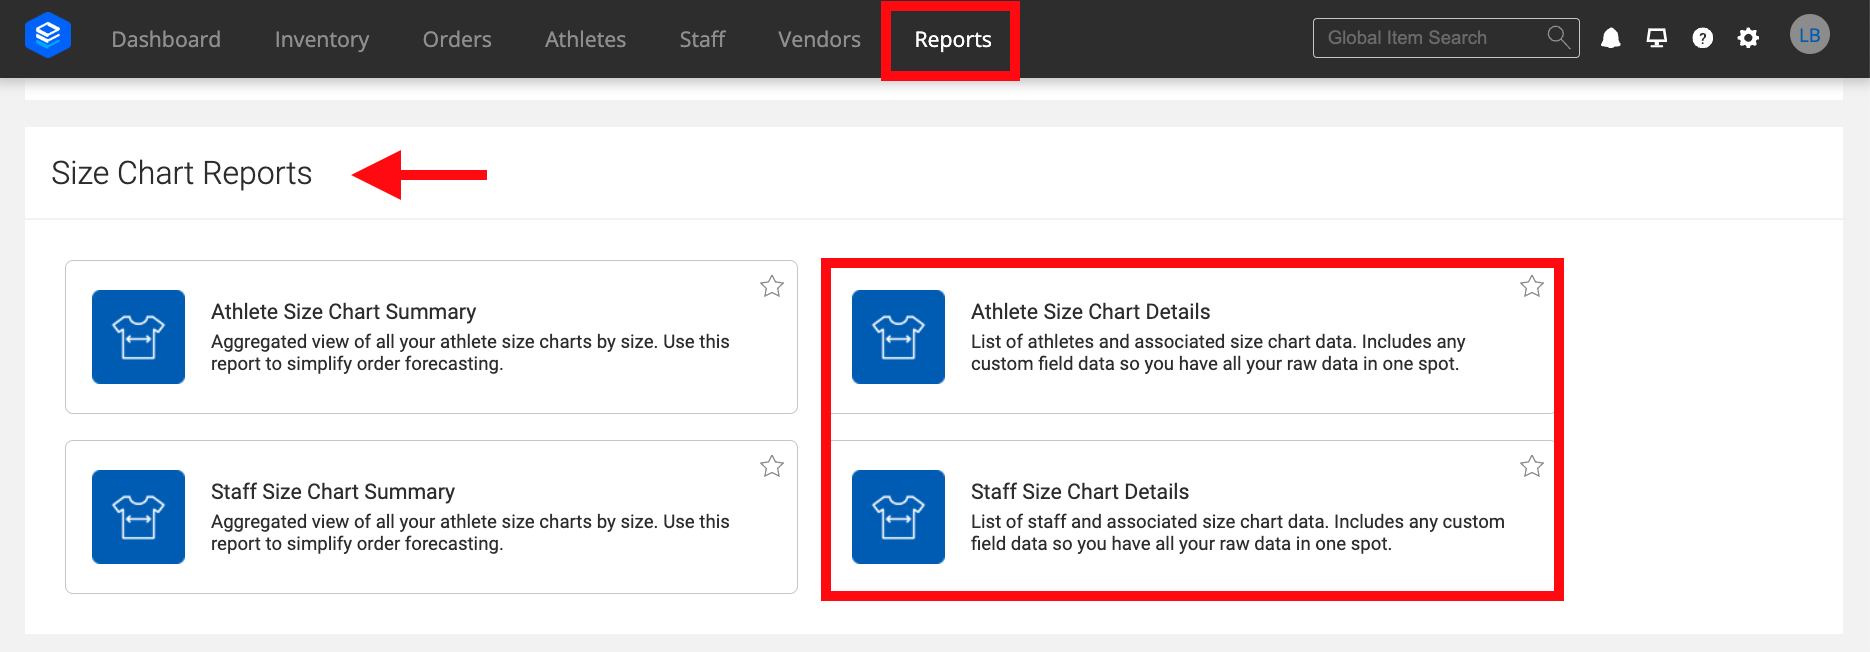
Task: Open Staff Size Chart Summary report title
Action: 333,492
